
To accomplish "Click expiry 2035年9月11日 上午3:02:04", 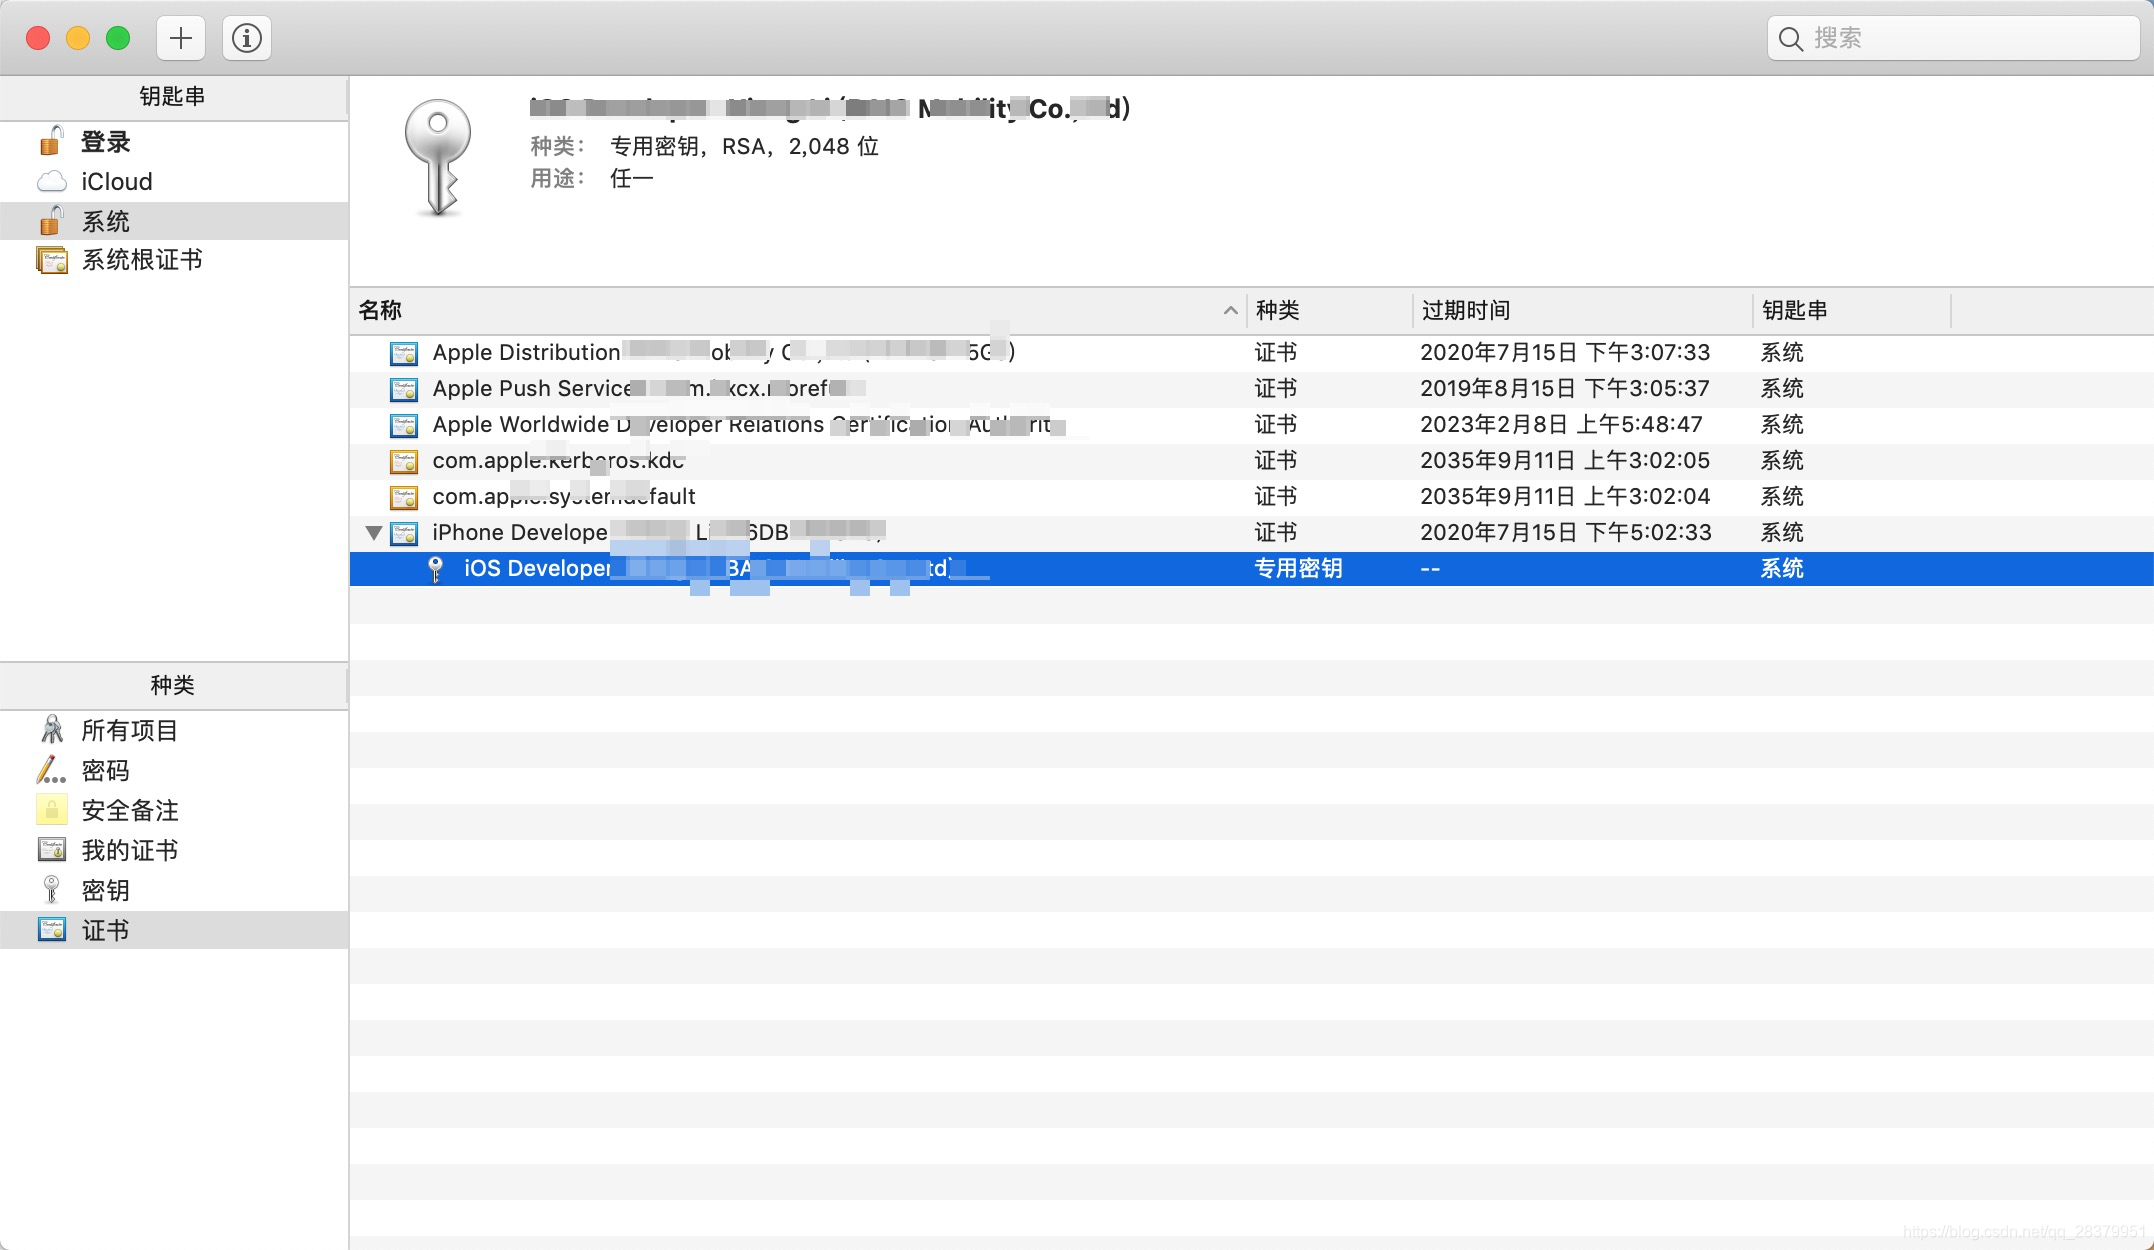I will [1565, 496].
